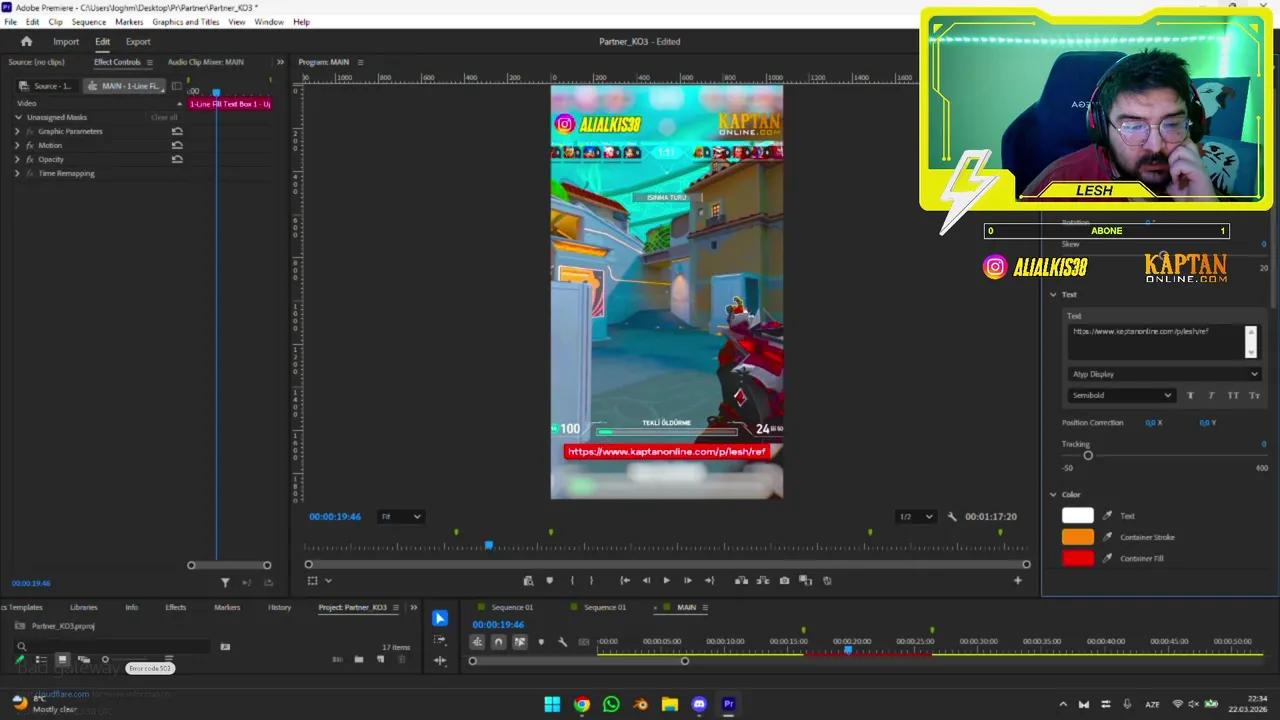Create a new bin in Project panel
The width and height of the screenshot is (1280, 720).
tap(359, 659)
